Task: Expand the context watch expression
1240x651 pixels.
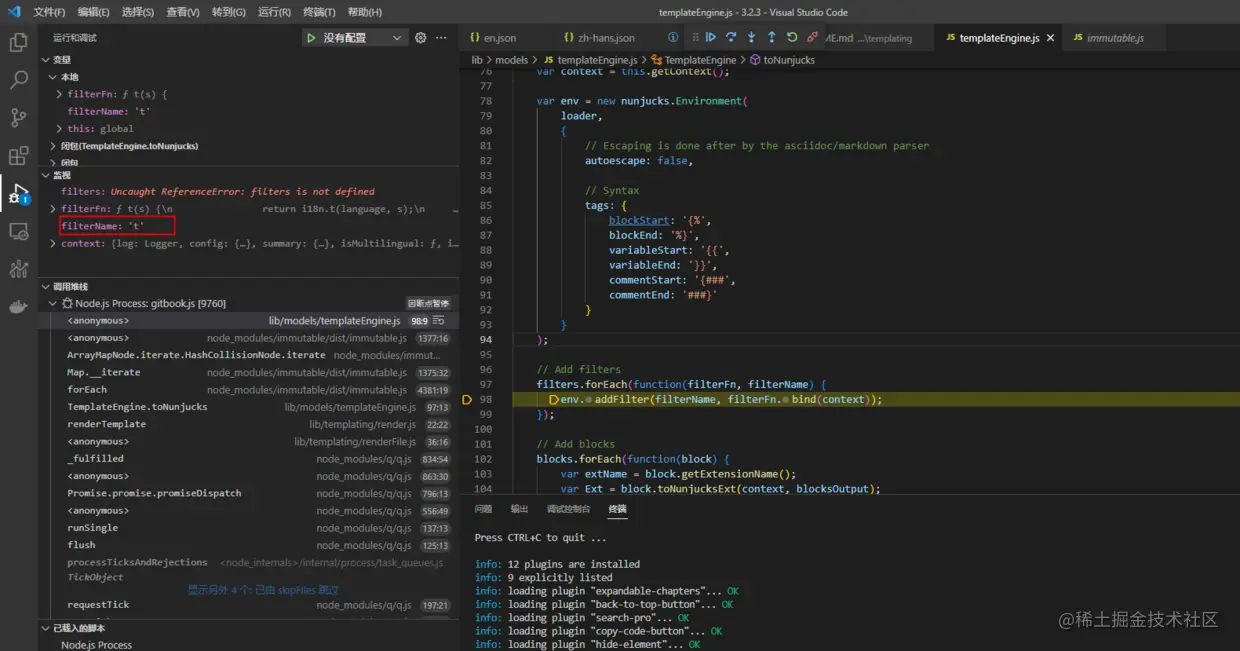Action: tap(52, 243)
